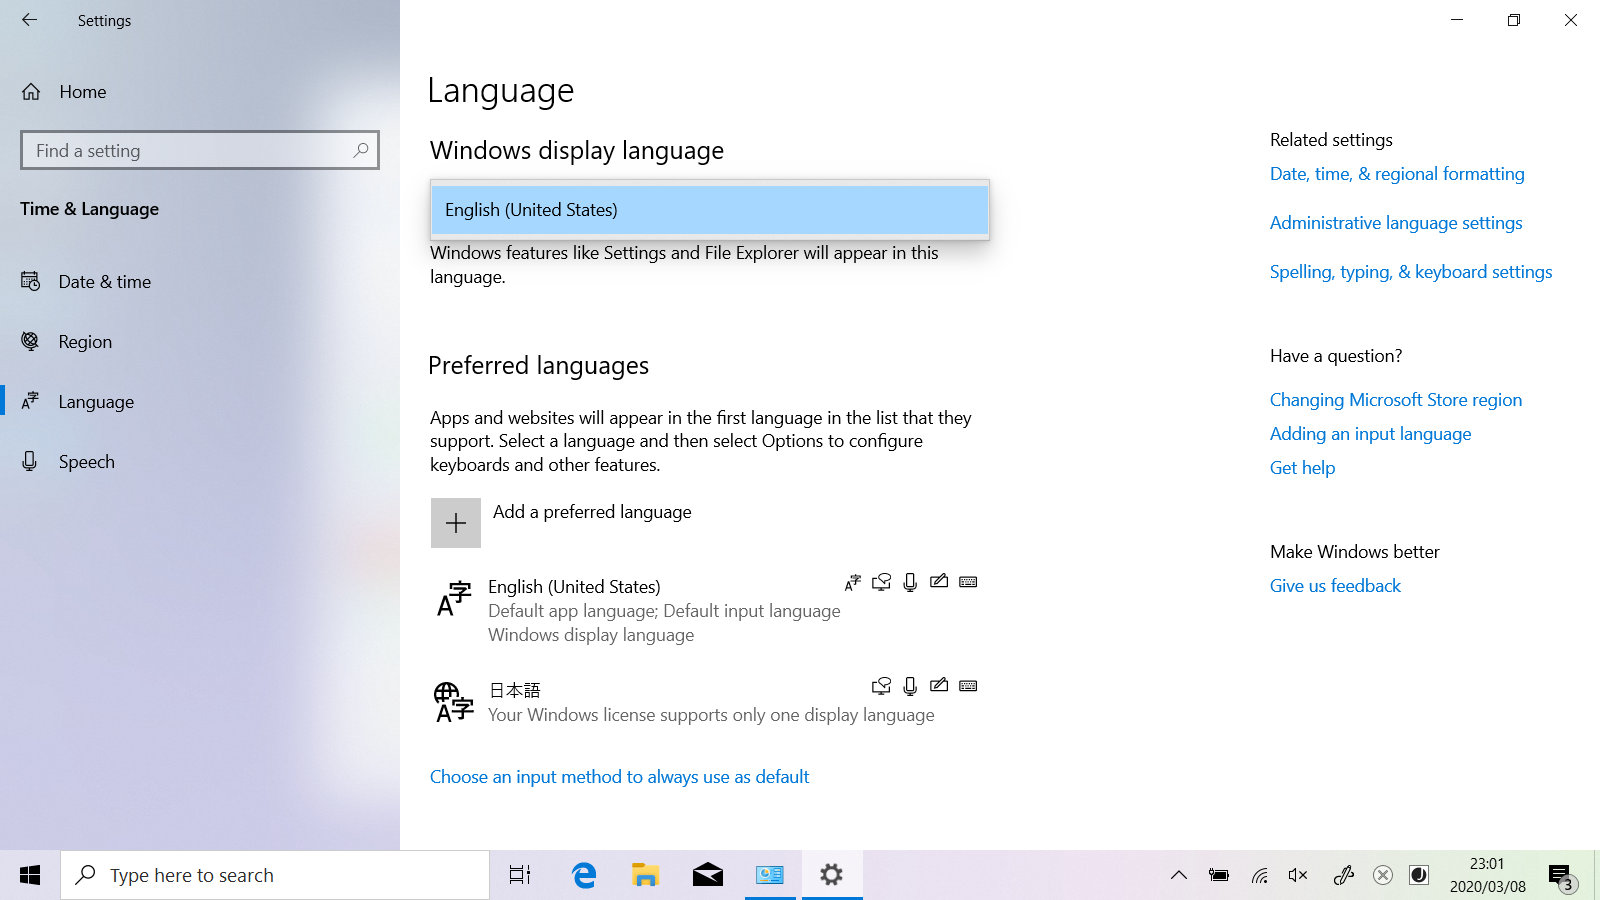This screenshot has height=900, width=1600.
Task: Click speech recognition microphone icon for English
Action: [x=910, y=582]
